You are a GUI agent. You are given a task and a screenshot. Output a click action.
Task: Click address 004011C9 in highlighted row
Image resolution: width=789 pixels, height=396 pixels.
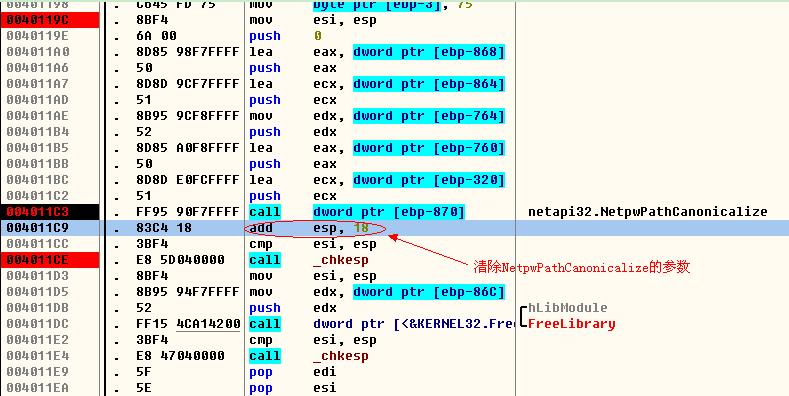[38, 228]
